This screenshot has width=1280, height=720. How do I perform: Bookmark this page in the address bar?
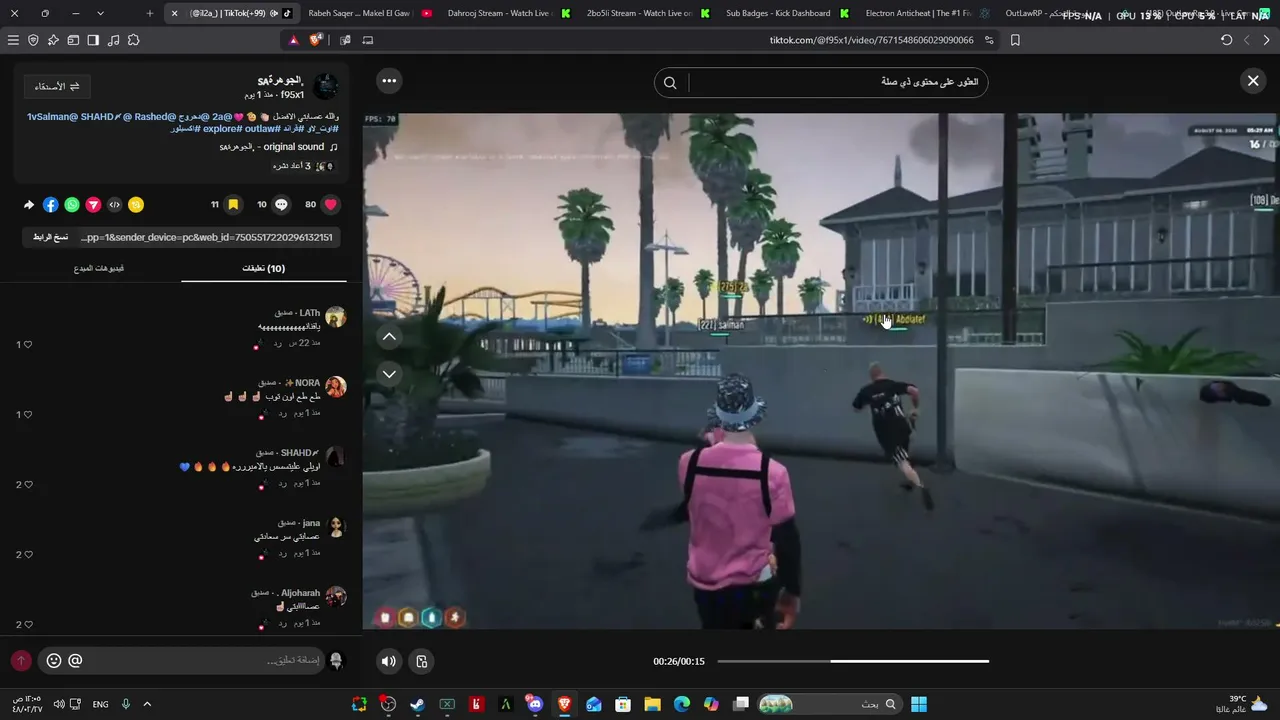(1015, 40)
